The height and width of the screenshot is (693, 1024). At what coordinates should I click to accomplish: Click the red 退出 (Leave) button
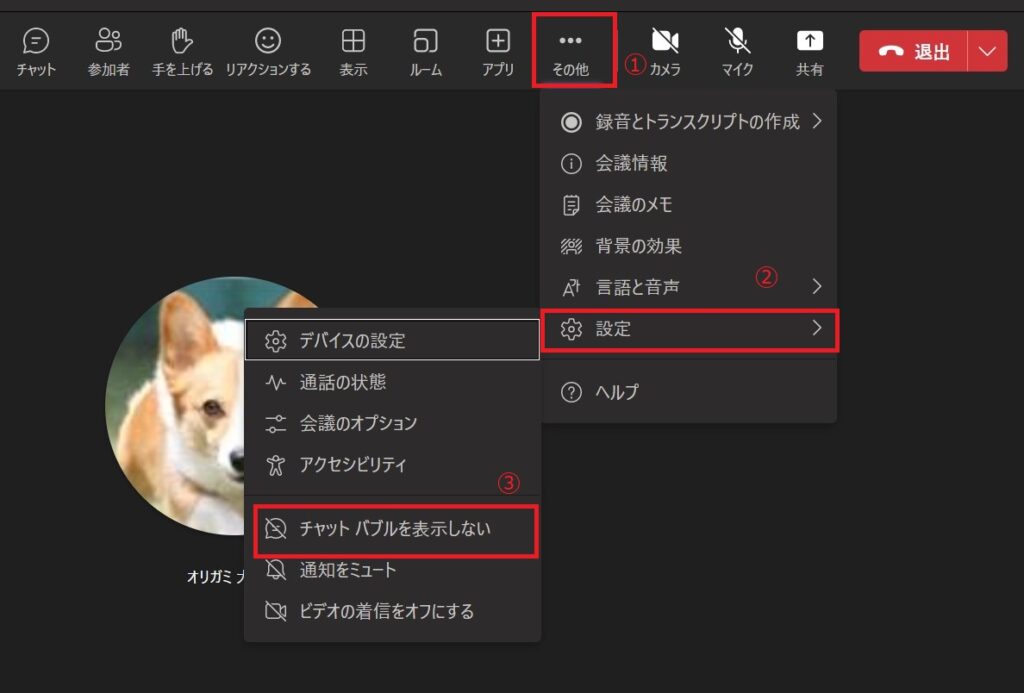pyautogui.click(x=913, y=51)
